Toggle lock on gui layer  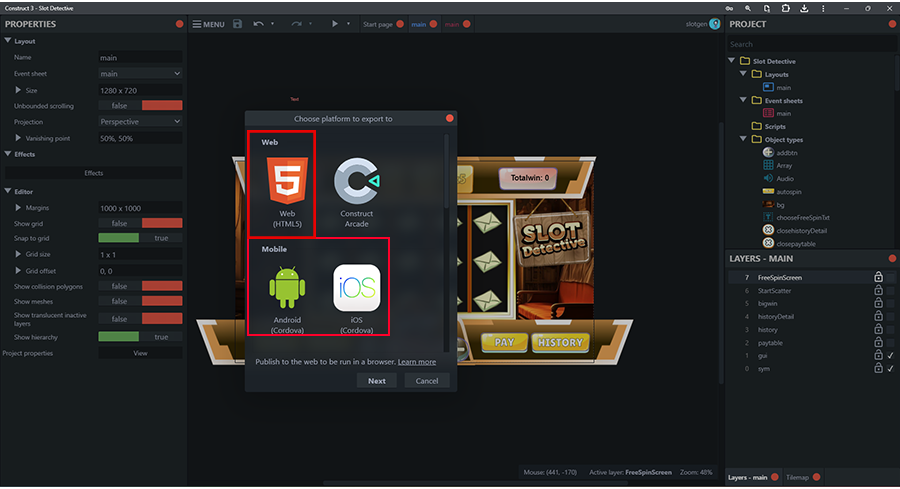click(x=878, y=355)
